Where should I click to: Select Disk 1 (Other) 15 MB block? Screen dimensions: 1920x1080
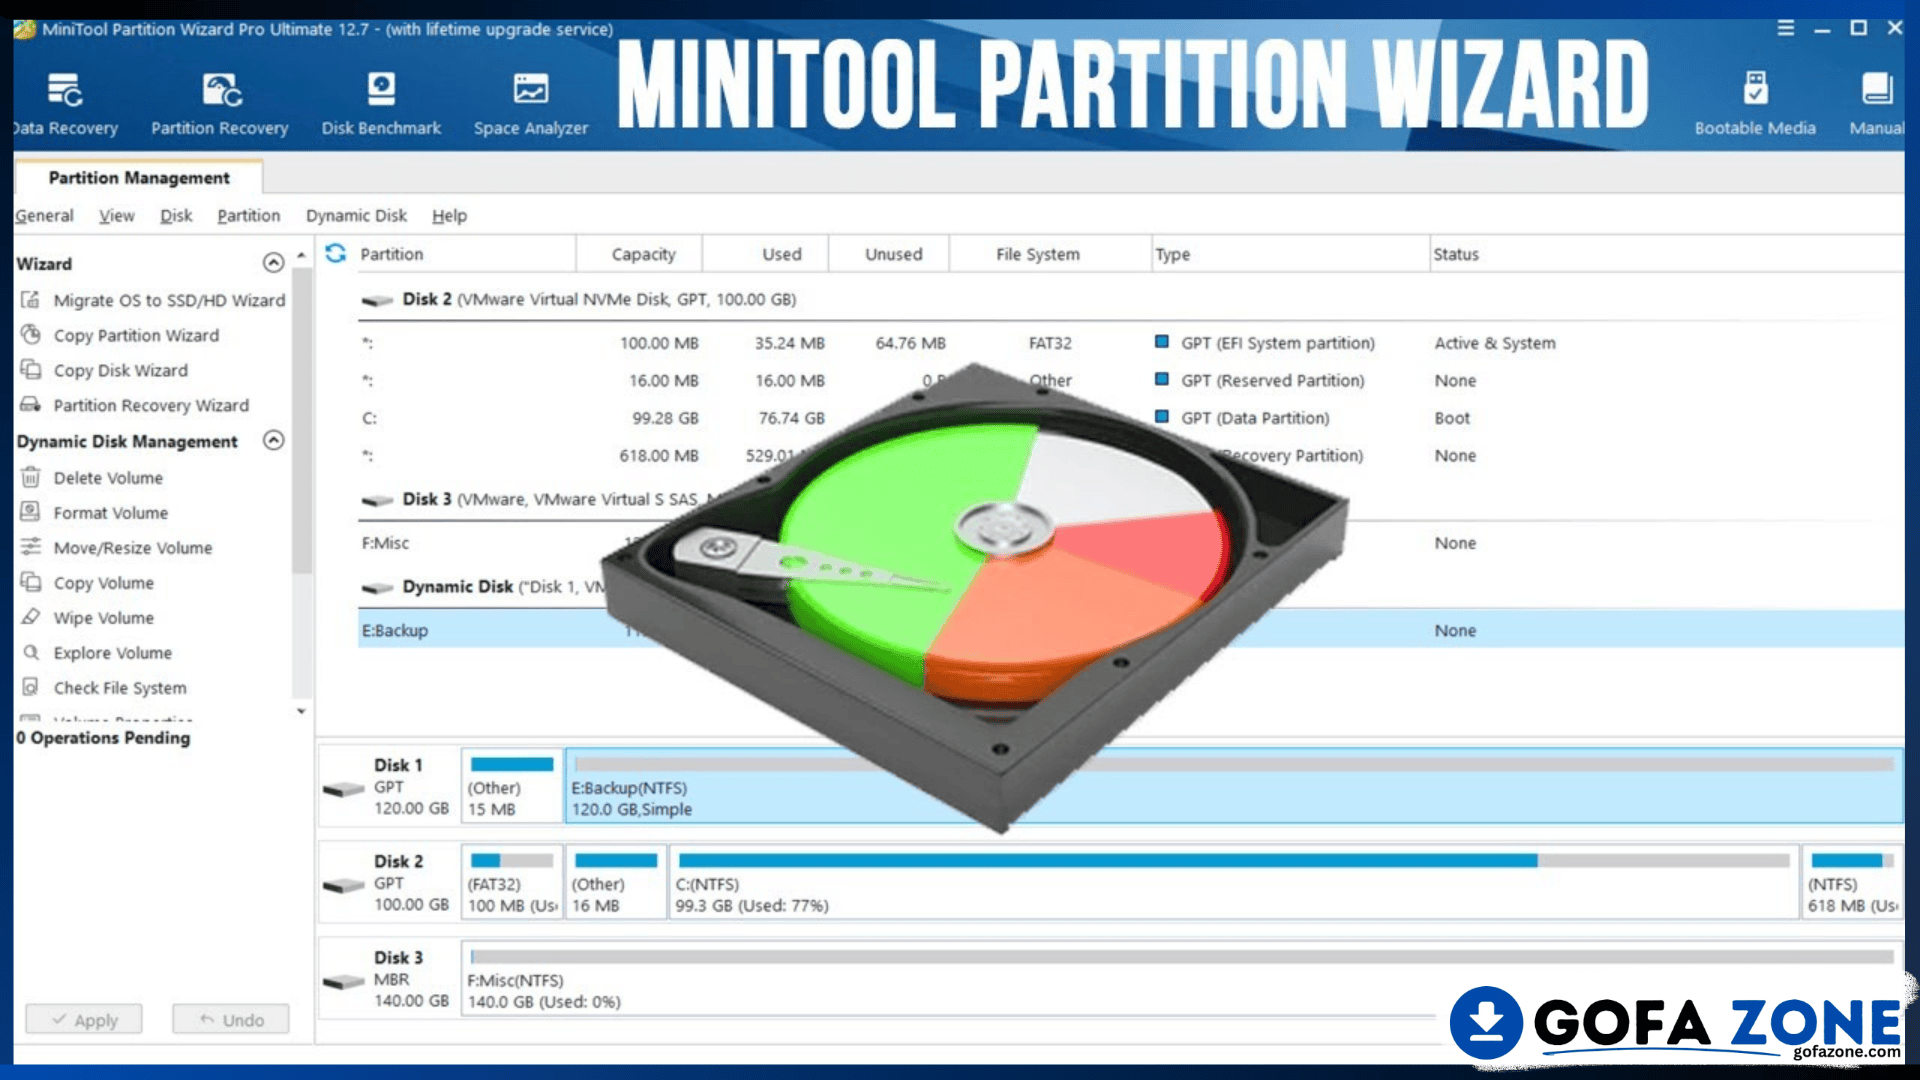click(512, 786)
